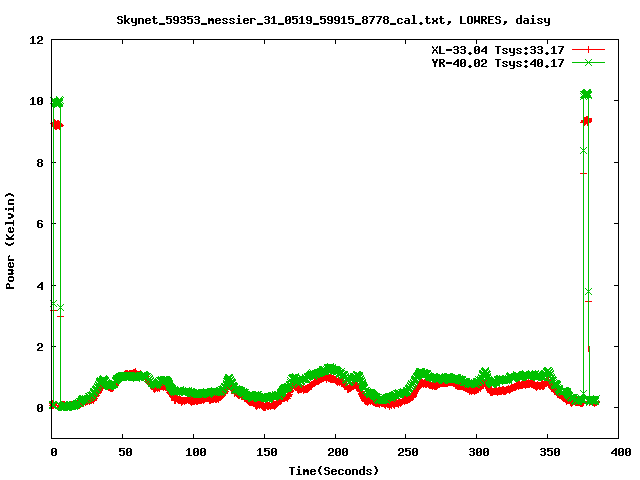Click the x-axis tick label 150
640x480 pixels.
[267, 452]
